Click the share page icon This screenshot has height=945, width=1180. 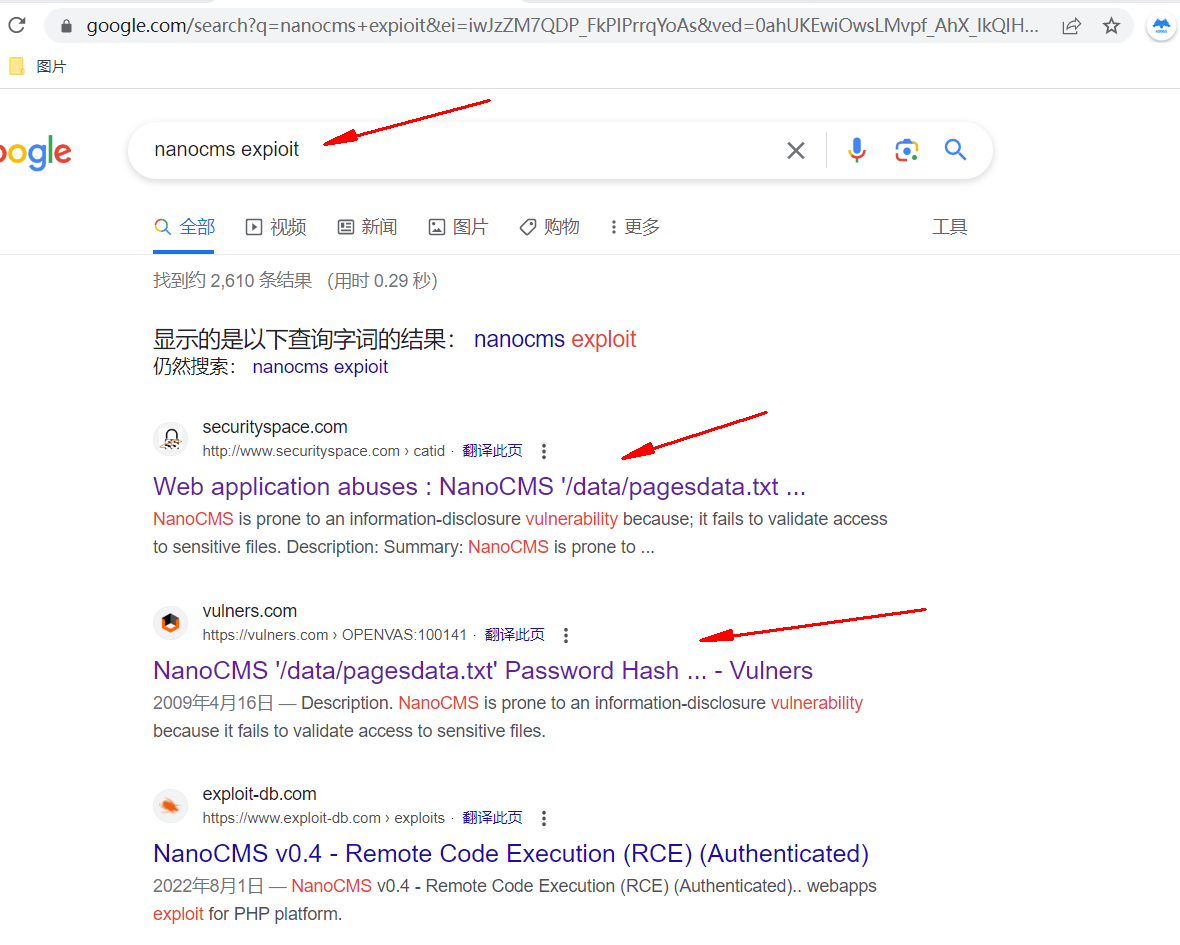point(1072,26)
